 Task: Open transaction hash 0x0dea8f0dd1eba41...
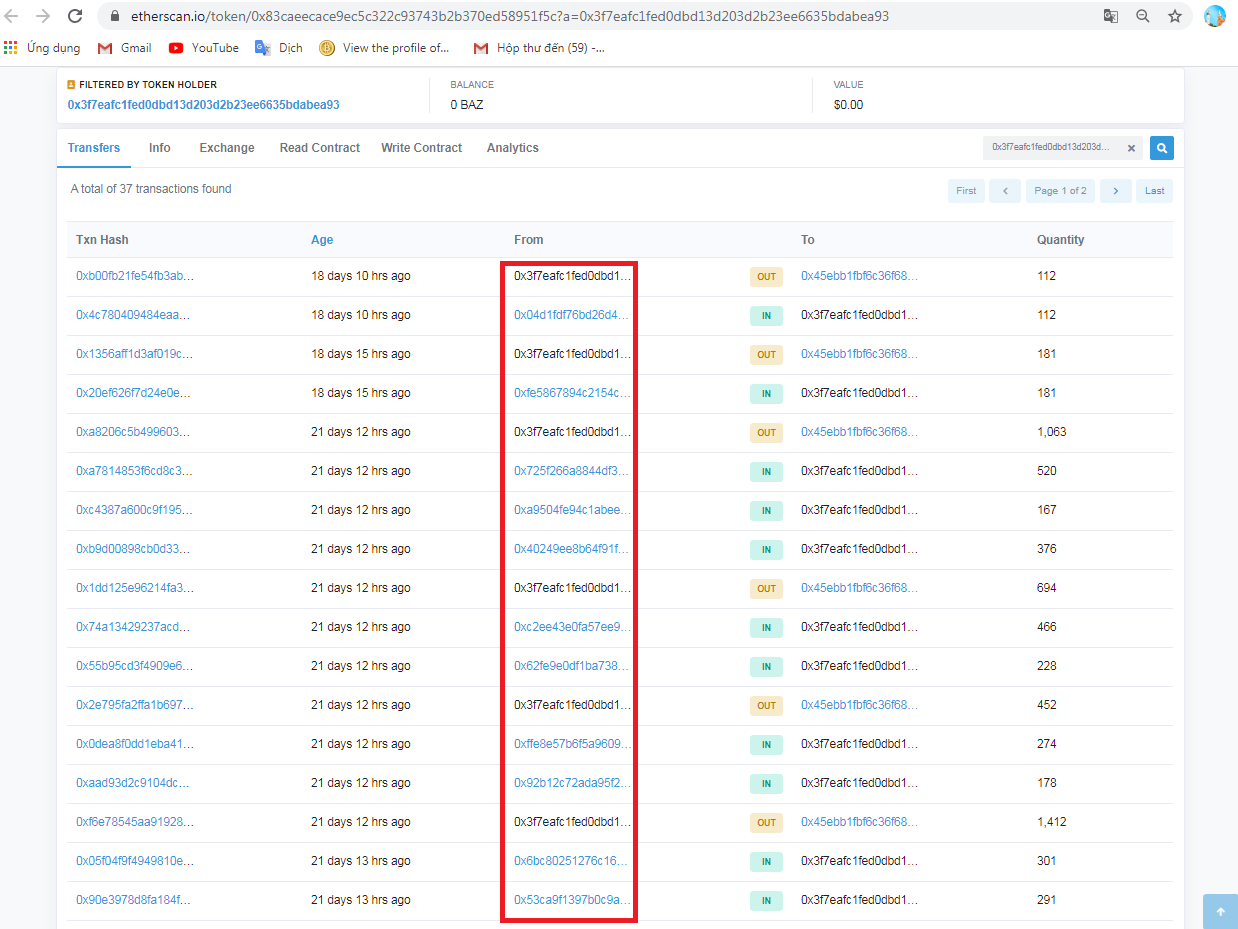click(x=135, y=744)
